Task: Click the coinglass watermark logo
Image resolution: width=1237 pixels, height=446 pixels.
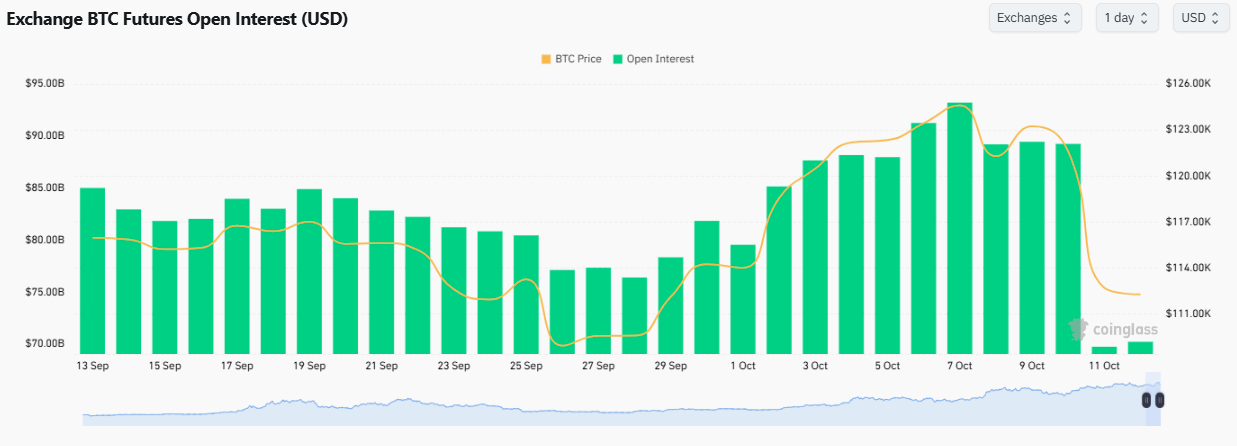Action: 1112,329
